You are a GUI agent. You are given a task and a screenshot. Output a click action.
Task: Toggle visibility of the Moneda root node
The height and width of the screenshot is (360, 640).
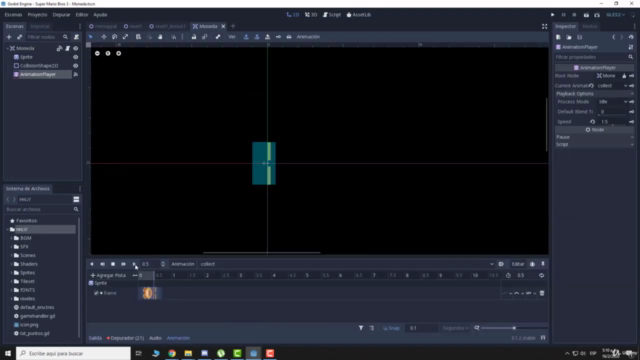coord(76,48)
